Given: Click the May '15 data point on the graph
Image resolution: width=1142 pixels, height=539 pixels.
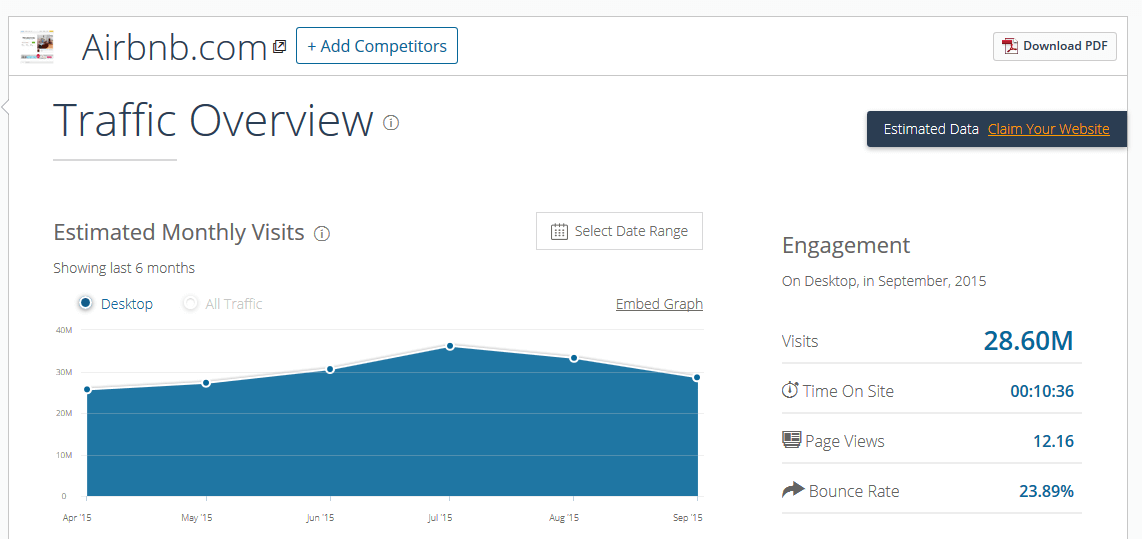Looking at the screenshot, I should (206, 383).
